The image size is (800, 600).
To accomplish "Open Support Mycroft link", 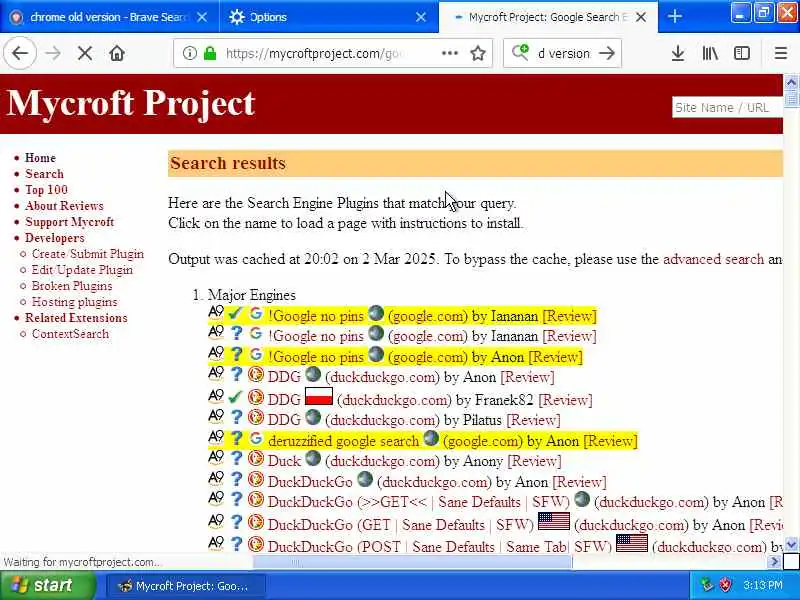I will point(69,222).
